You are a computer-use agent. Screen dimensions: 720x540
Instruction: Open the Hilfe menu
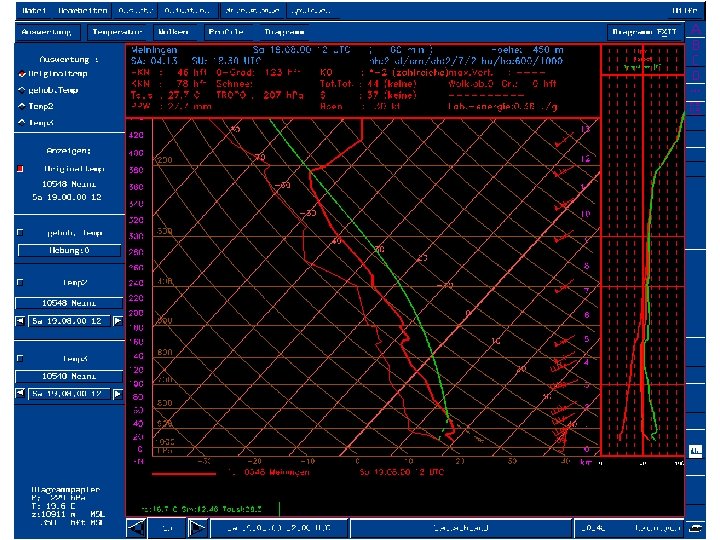(x=685, y=11)
